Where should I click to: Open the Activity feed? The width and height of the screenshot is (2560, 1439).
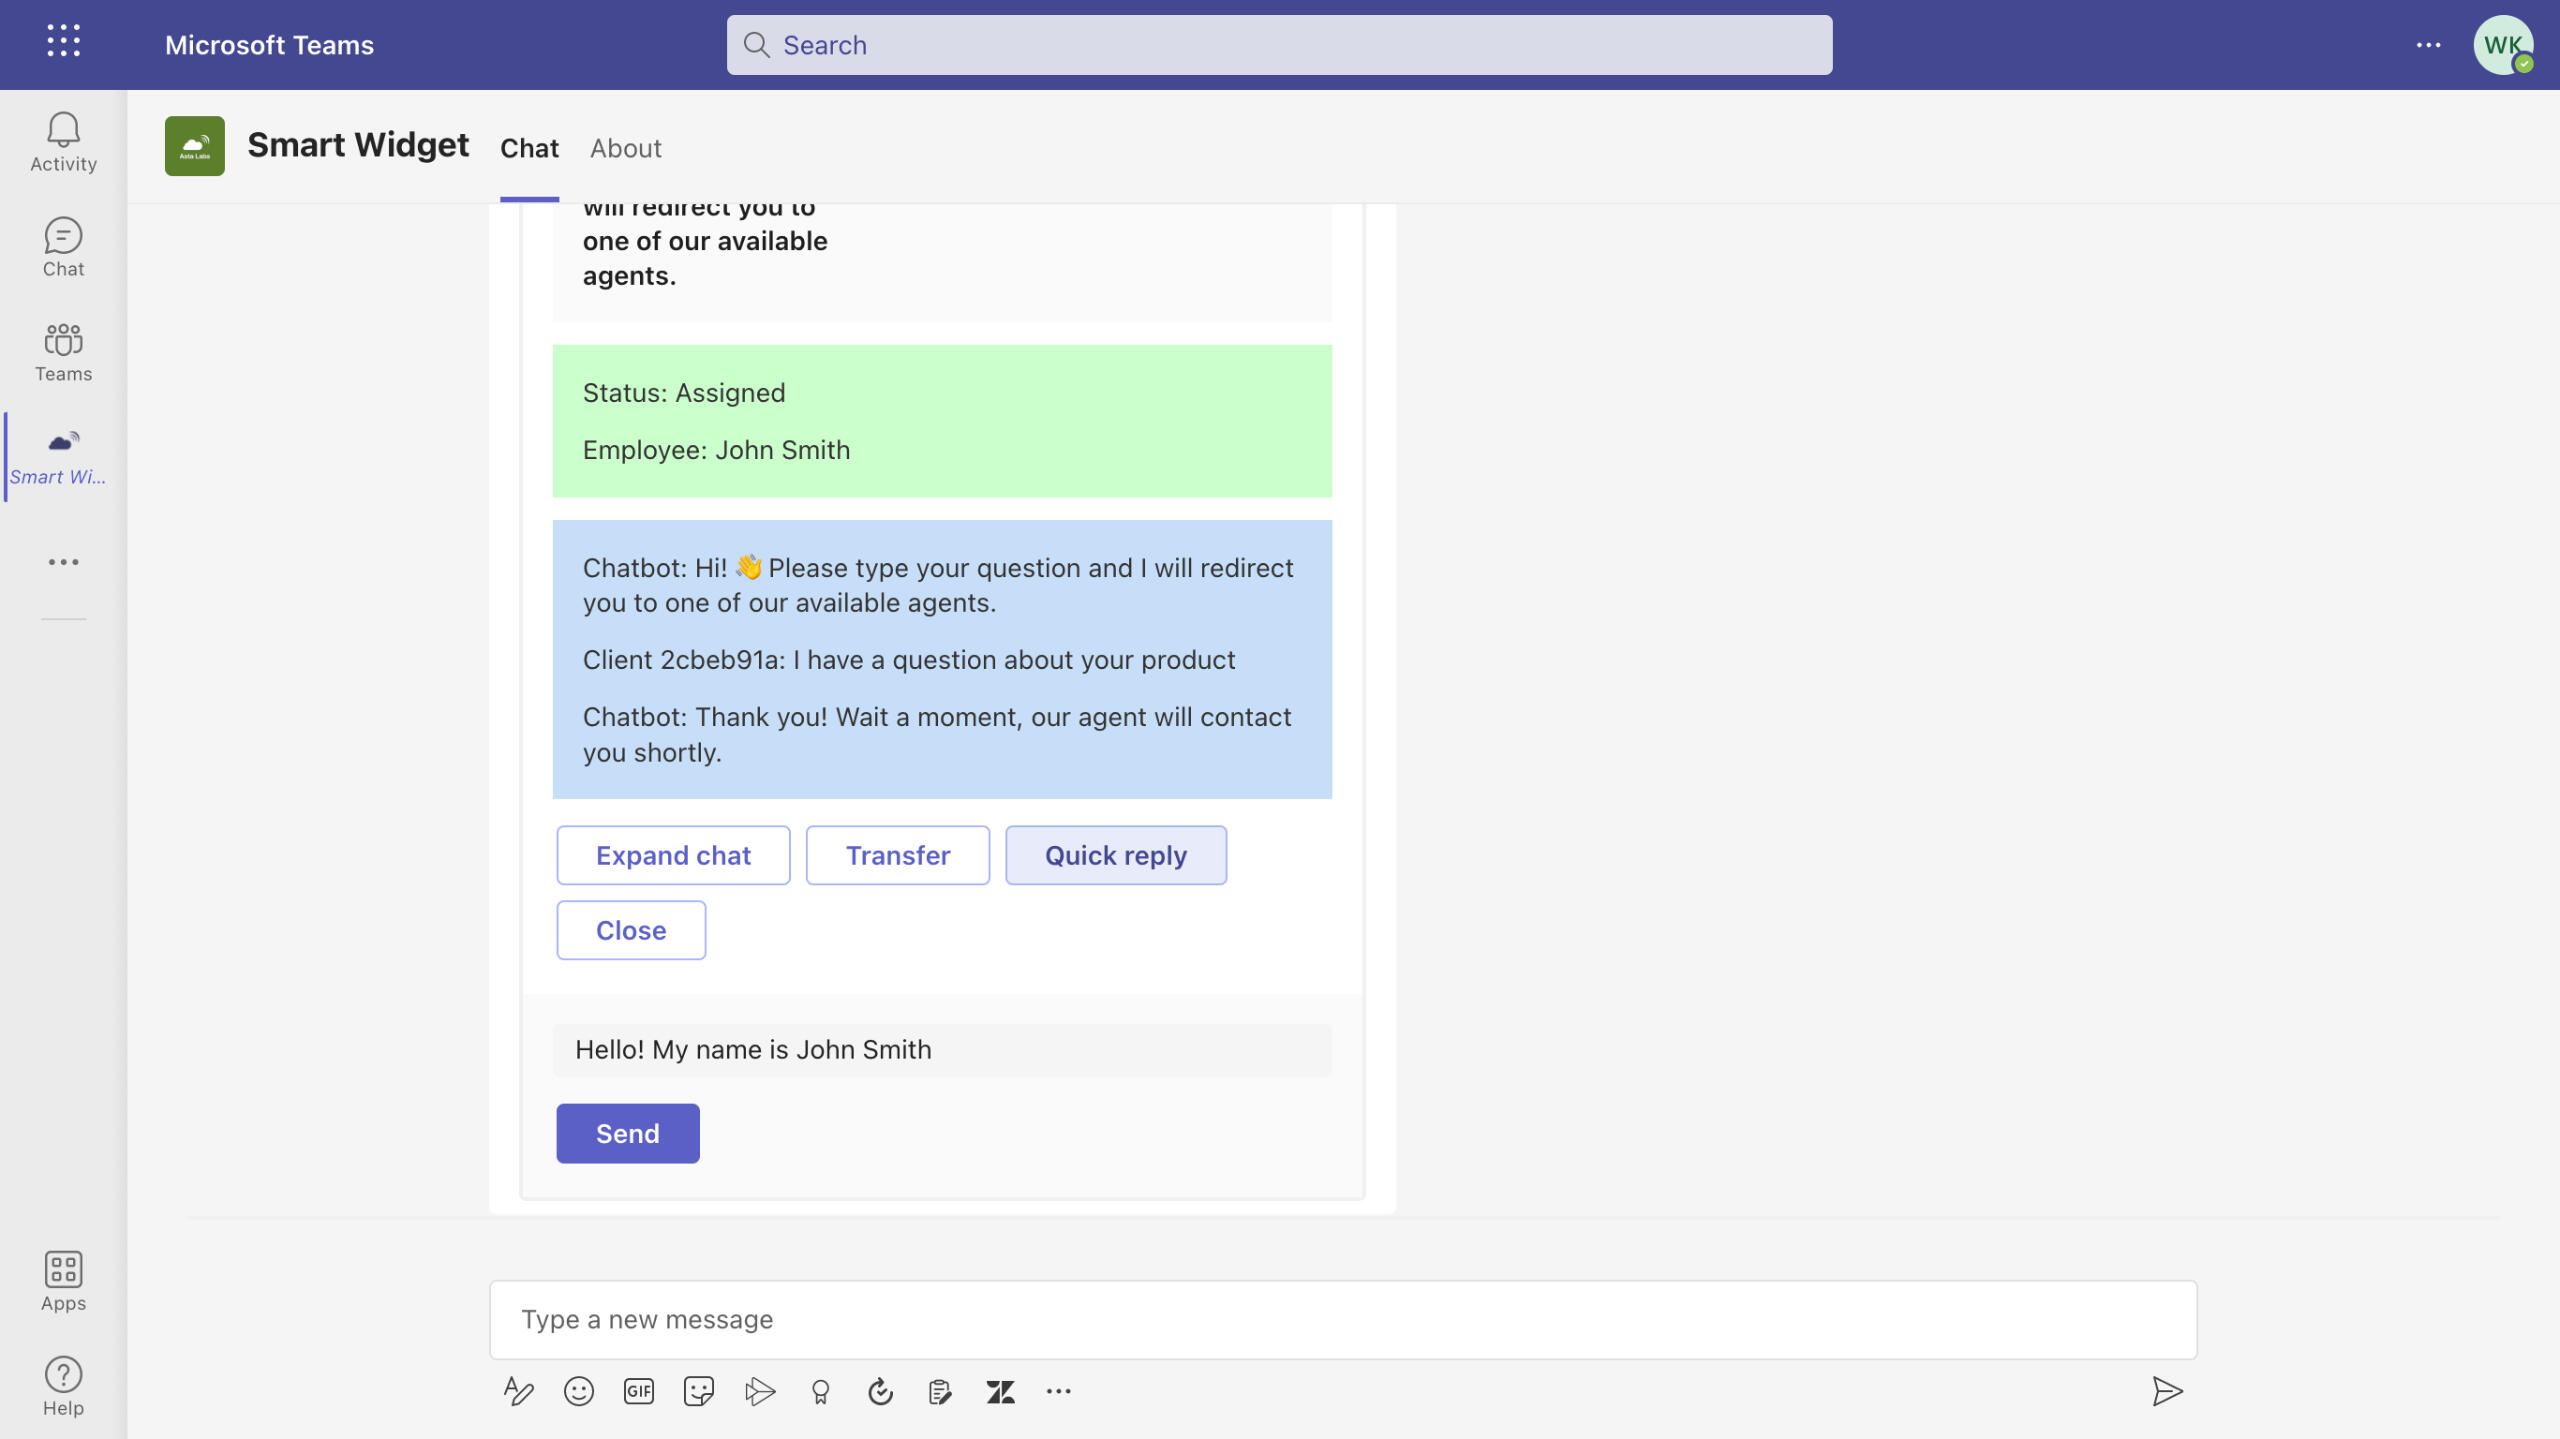tap(63, 142)
